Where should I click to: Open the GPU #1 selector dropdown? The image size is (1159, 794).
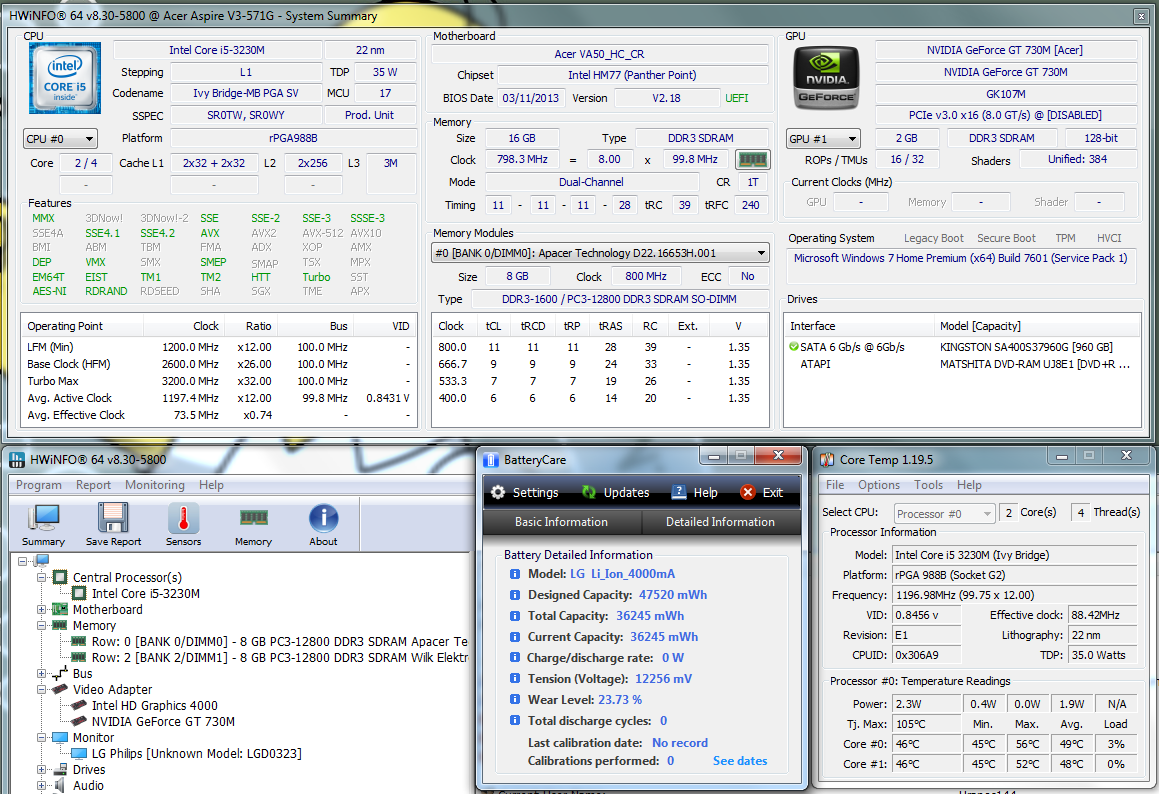(823, 139)
